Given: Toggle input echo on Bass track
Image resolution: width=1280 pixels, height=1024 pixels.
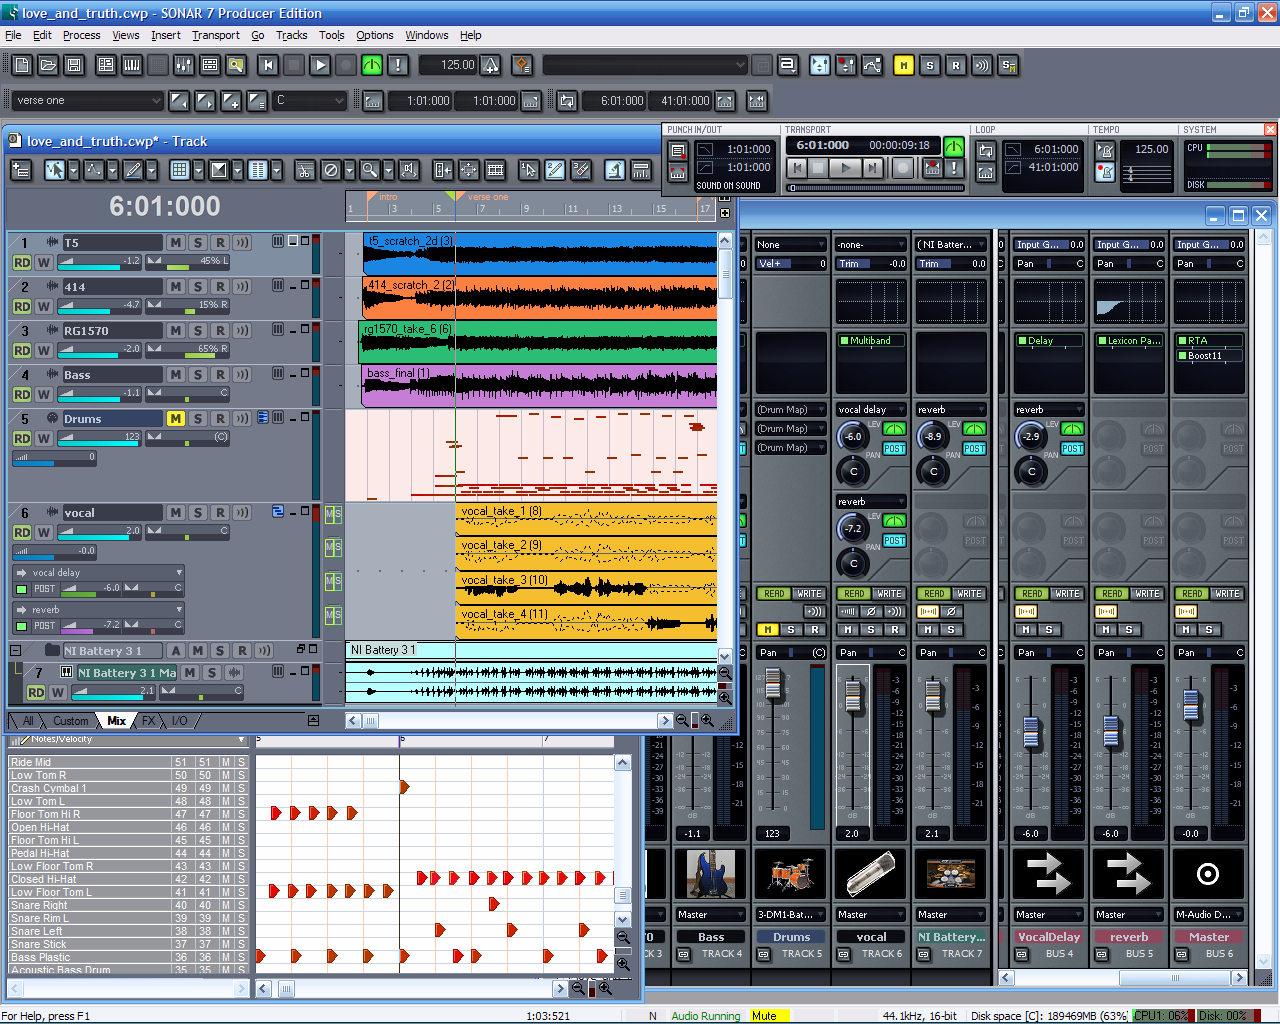Looking at the screenshot, I should (x=242, y=374).
